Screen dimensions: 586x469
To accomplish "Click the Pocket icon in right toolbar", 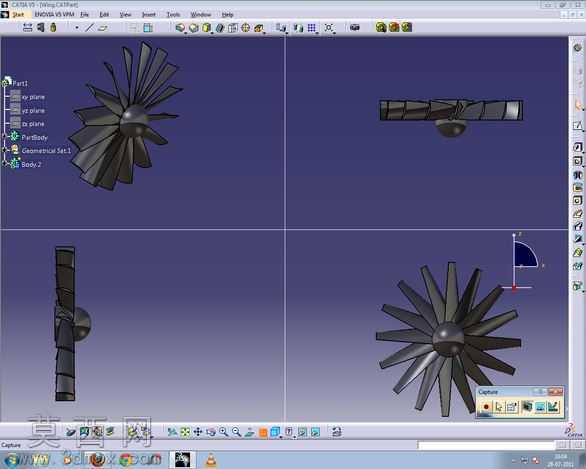I will (578, 161).
